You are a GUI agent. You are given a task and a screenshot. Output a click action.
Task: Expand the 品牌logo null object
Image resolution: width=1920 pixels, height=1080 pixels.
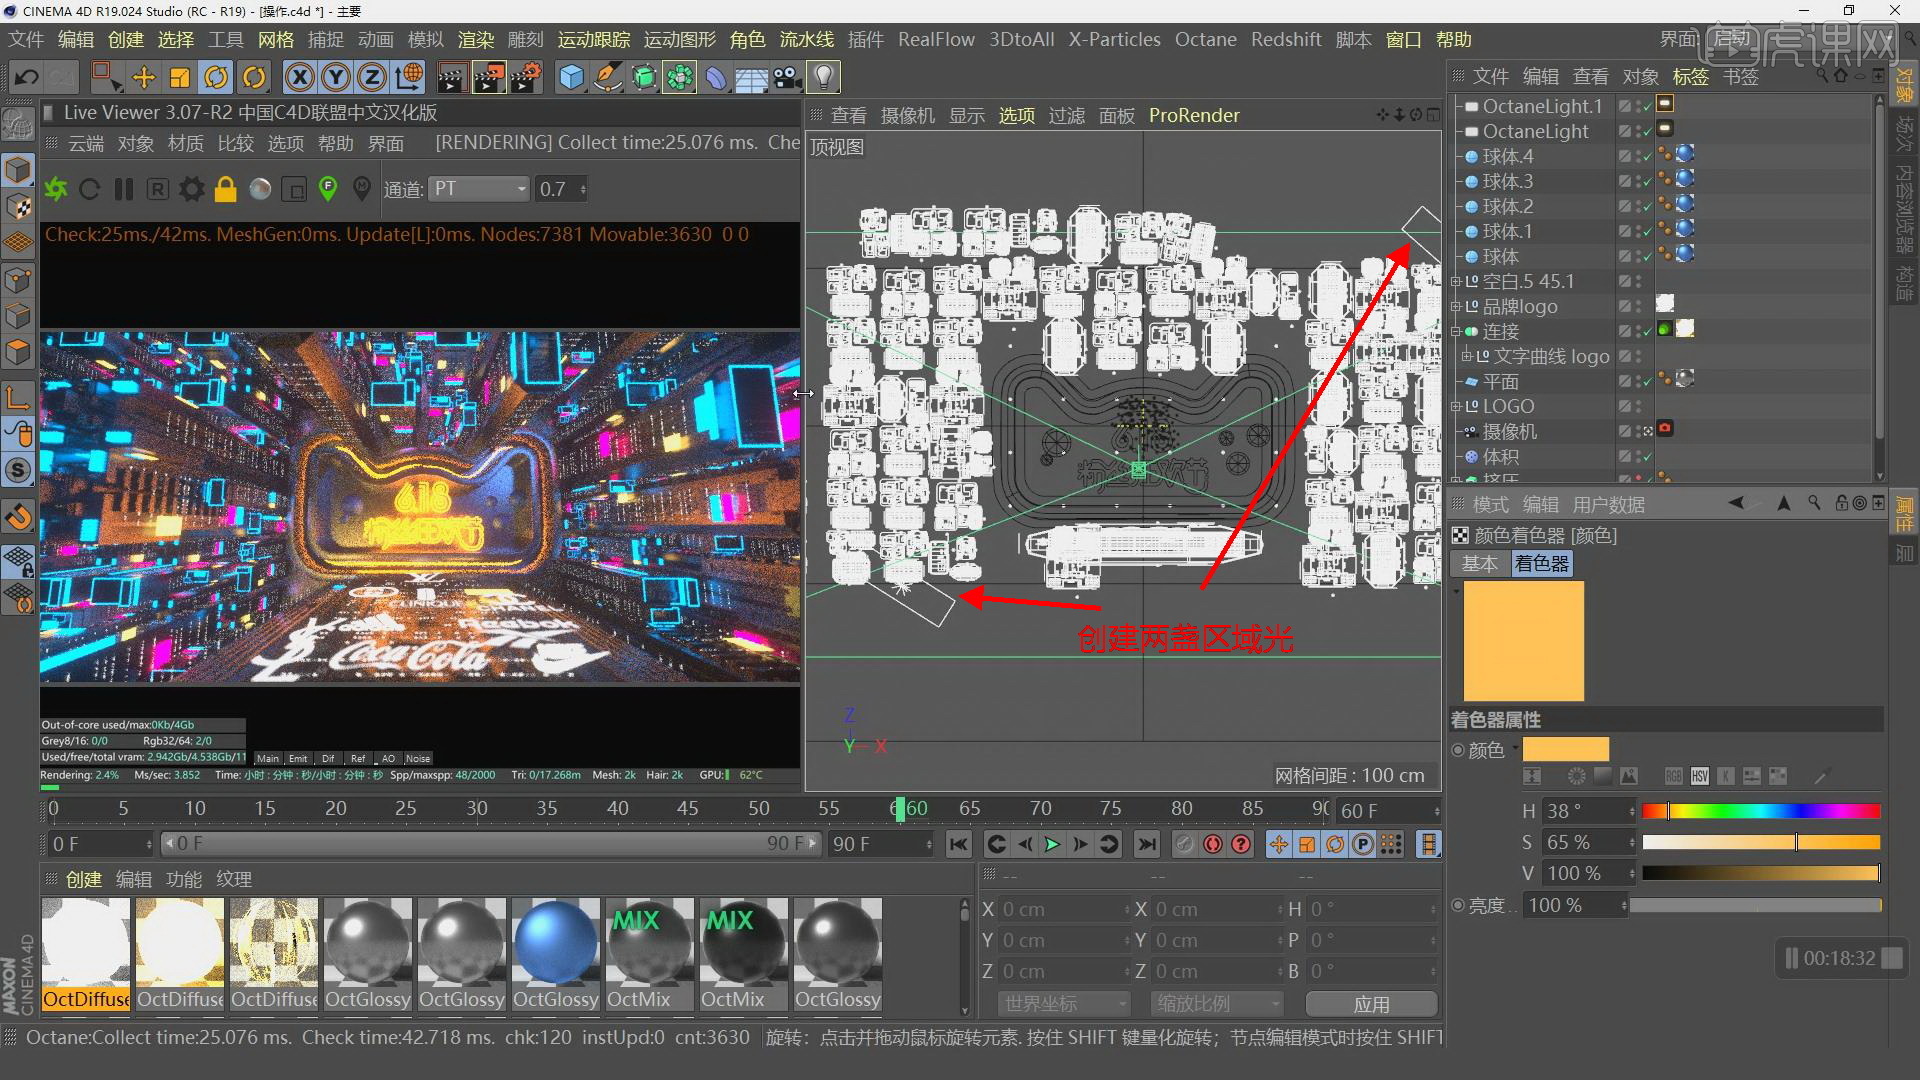[x=1457, y=307]
